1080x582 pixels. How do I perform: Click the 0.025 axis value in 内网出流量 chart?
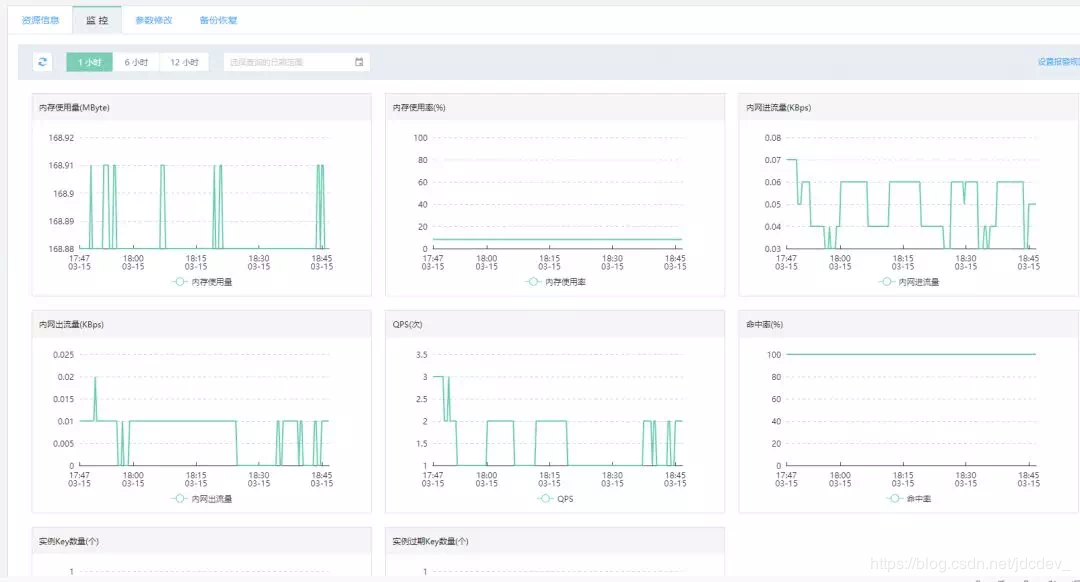click(63, 355)
